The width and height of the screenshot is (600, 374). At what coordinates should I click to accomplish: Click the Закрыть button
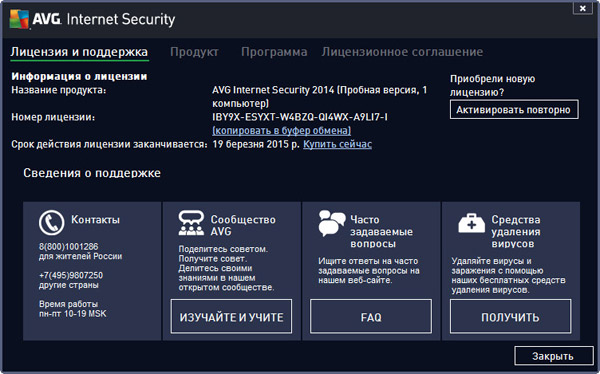(553, 356)
